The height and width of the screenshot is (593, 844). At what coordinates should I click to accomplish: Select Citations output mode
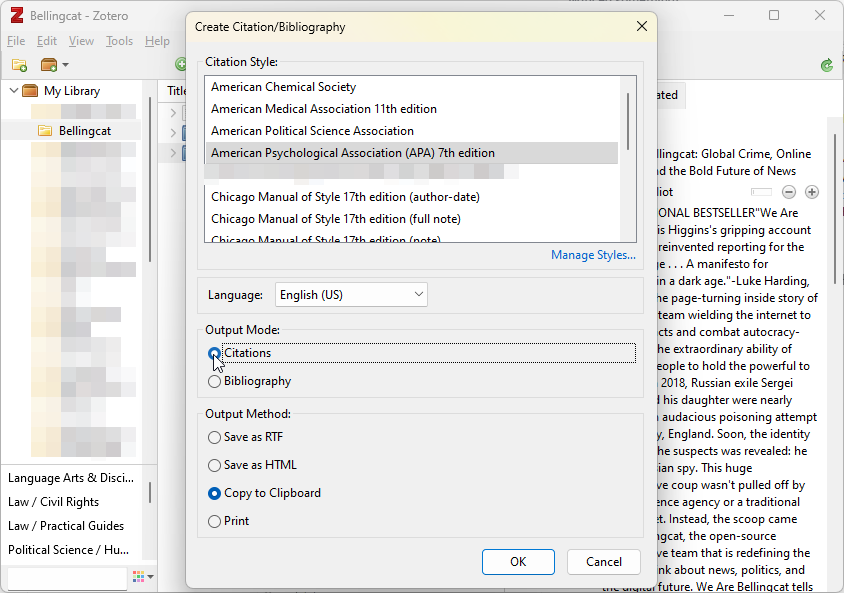[x=214, y=353]
